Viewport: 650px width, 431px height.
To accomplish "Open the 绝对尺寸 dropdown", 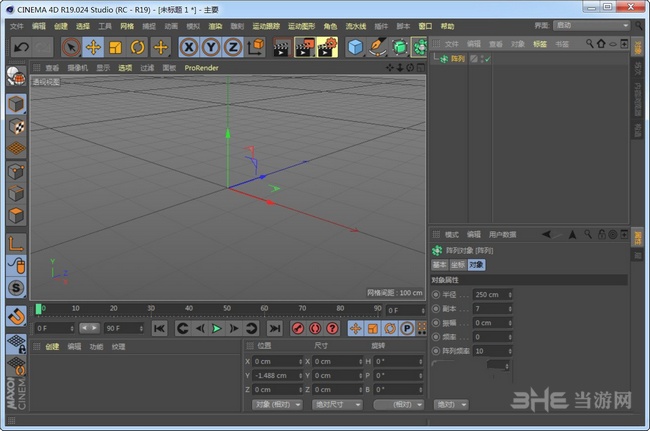I will pos(337,404).
